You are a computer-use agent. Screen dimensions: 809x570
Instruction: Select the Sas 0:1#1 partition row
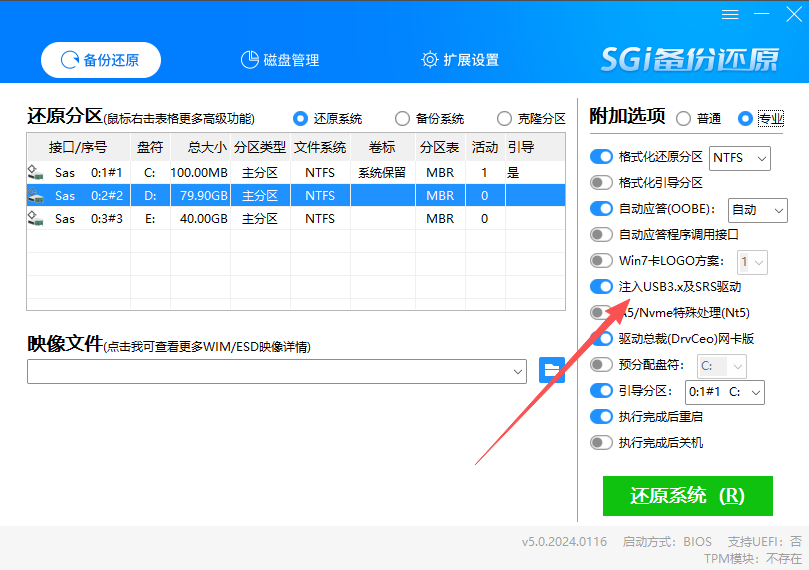click(x=296, y=172)
